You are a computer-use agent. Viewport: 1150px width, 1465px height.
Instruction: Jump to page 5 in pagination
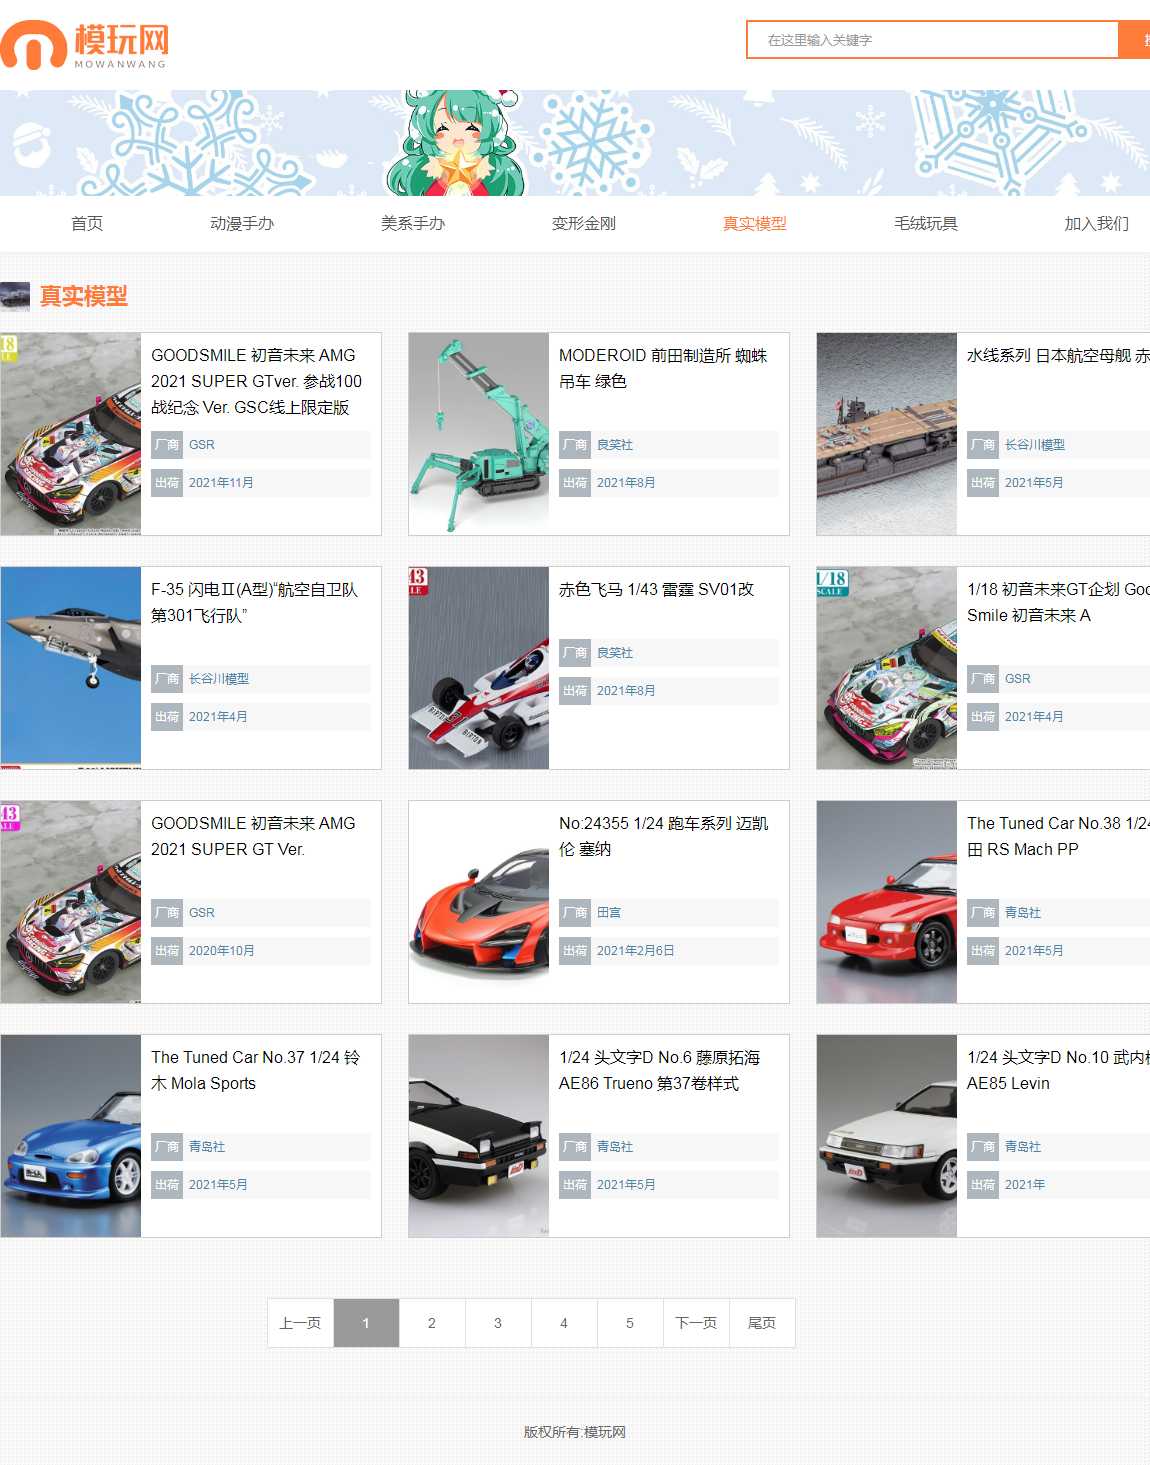pyautogui.click(x=630, y=1323)
